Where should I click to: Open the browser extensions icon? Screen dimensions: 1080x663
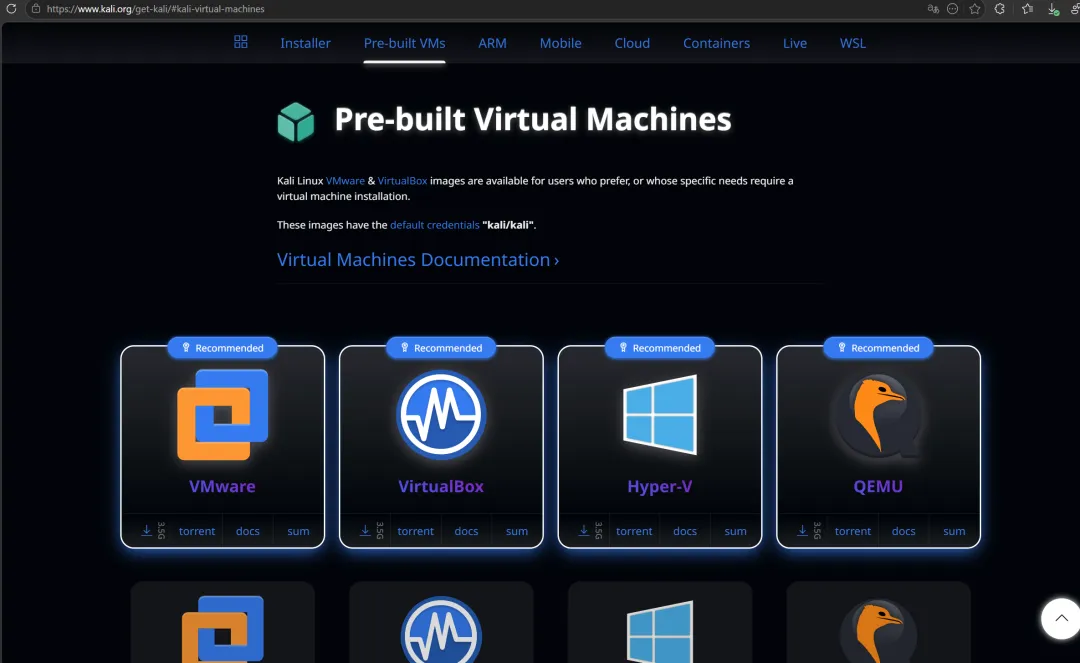click(999, 9)
